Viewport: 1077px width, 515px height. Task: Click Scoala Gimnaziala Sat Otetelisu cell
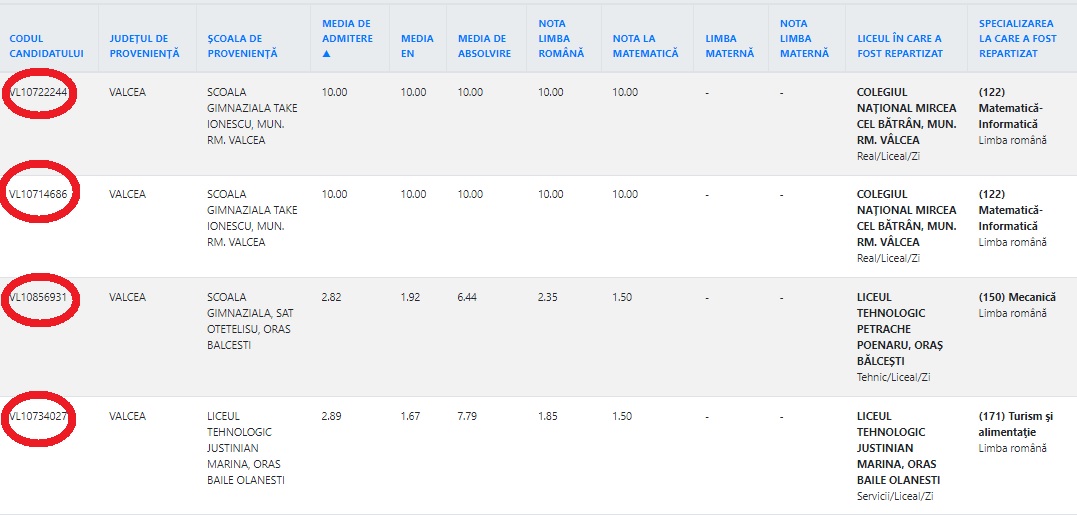(x=251, y=321)
